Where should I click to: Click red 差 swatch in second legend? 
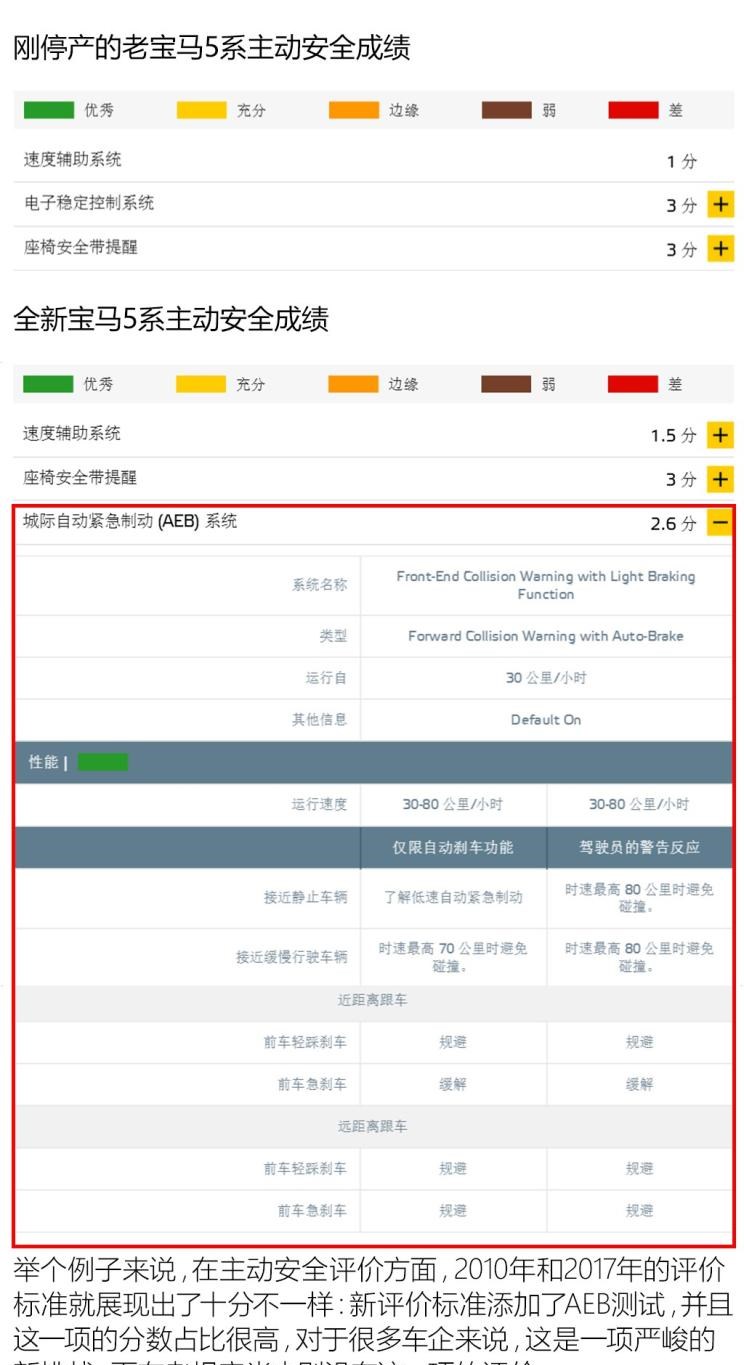(x=634, y=384)
